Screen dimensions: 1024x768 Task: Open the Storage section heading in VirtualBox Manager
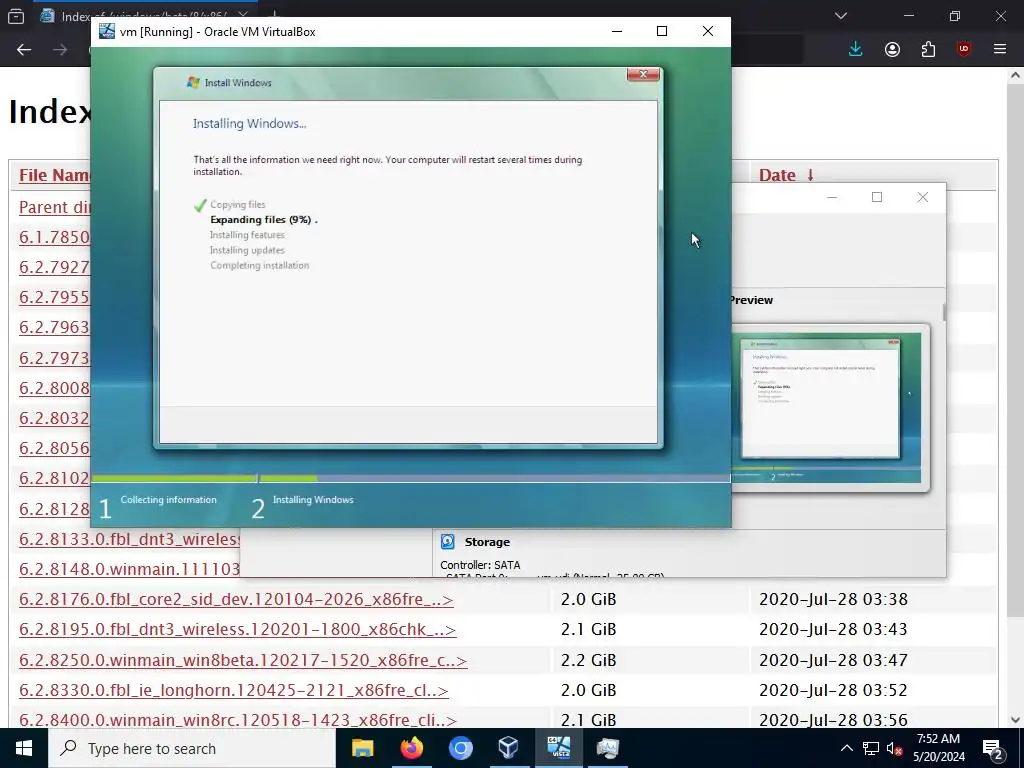487,542
